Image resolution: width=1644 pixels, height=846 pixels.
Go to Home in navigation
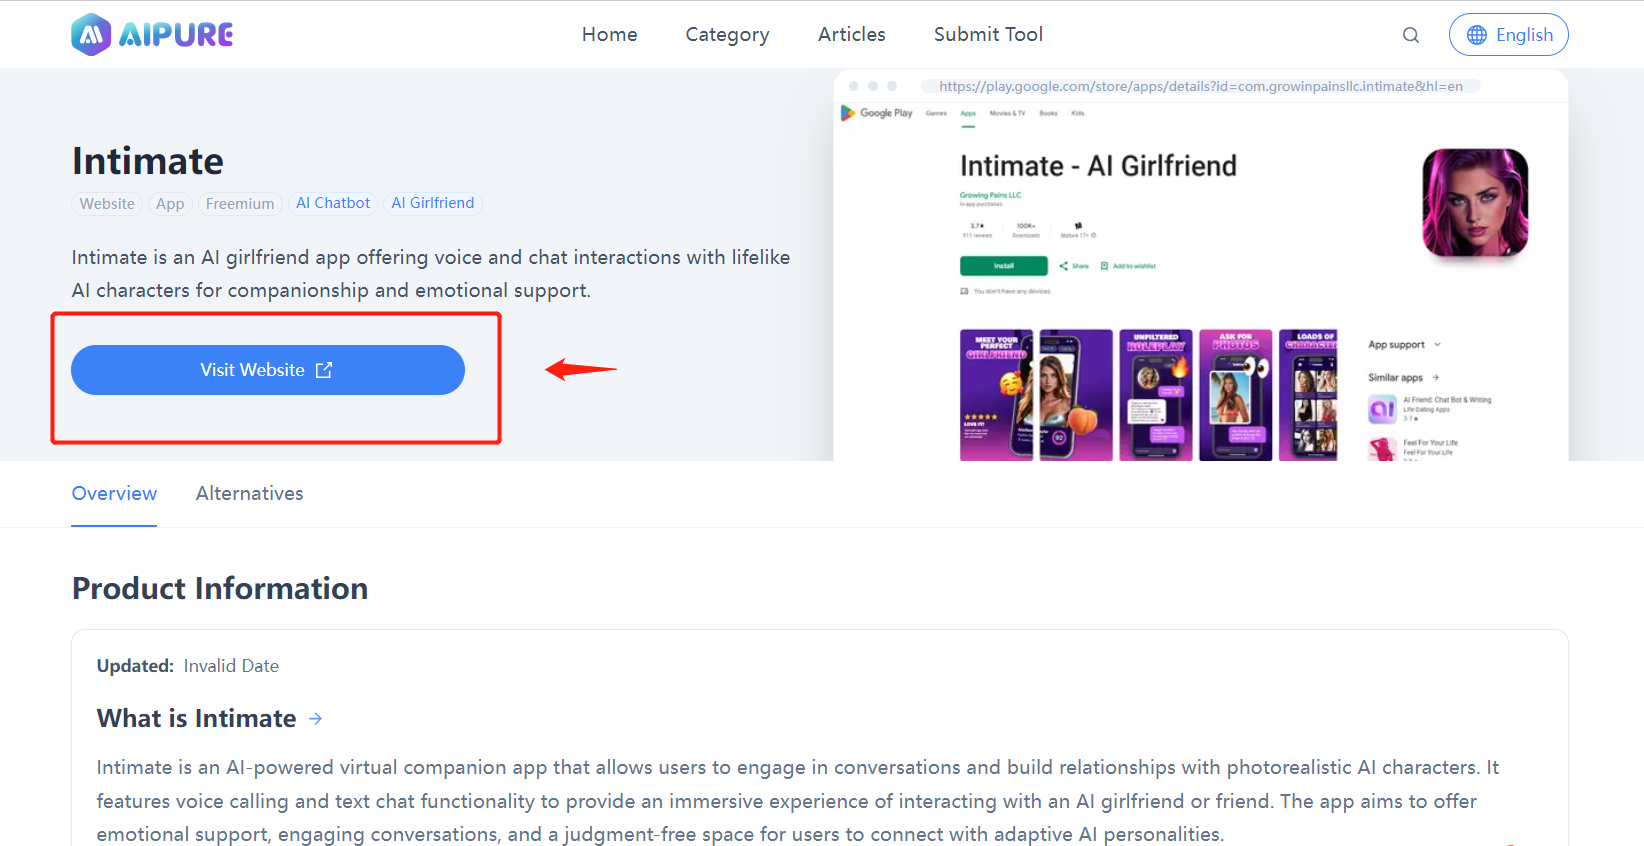coord(609,34)
